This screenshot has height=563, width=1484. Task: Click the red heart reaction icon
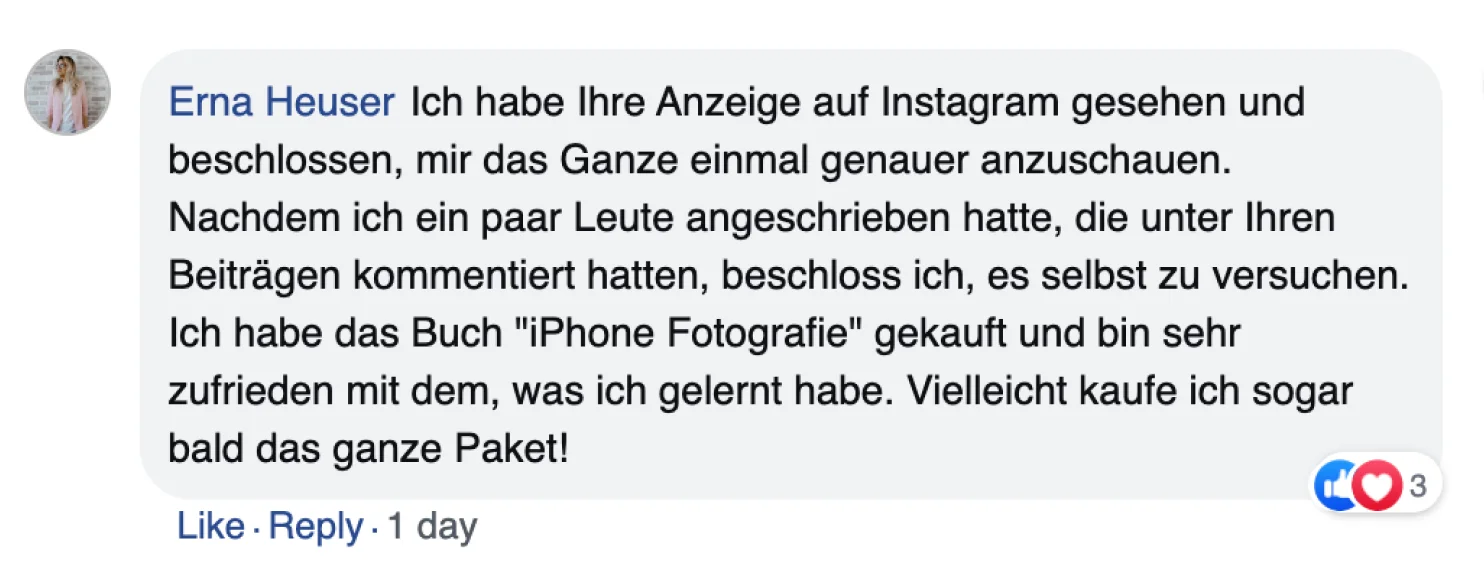(1377, 486)
